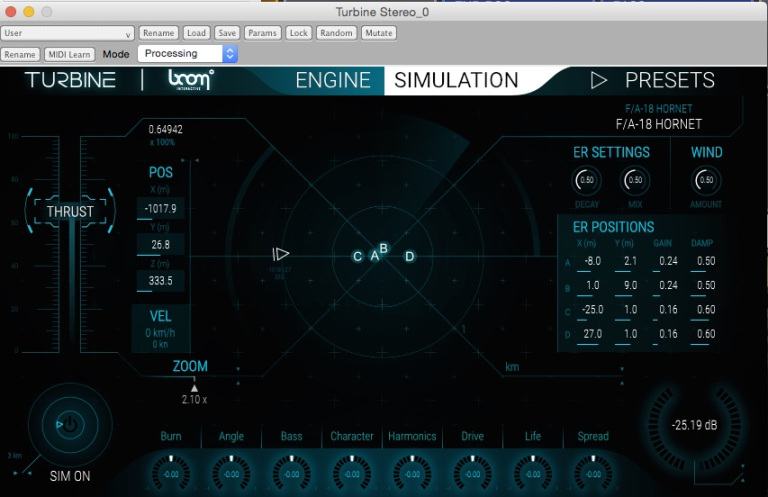This screenshot has width=768, height=497.
Task: Click the aircraft target icon in simulation view
Action: [281, 255]
